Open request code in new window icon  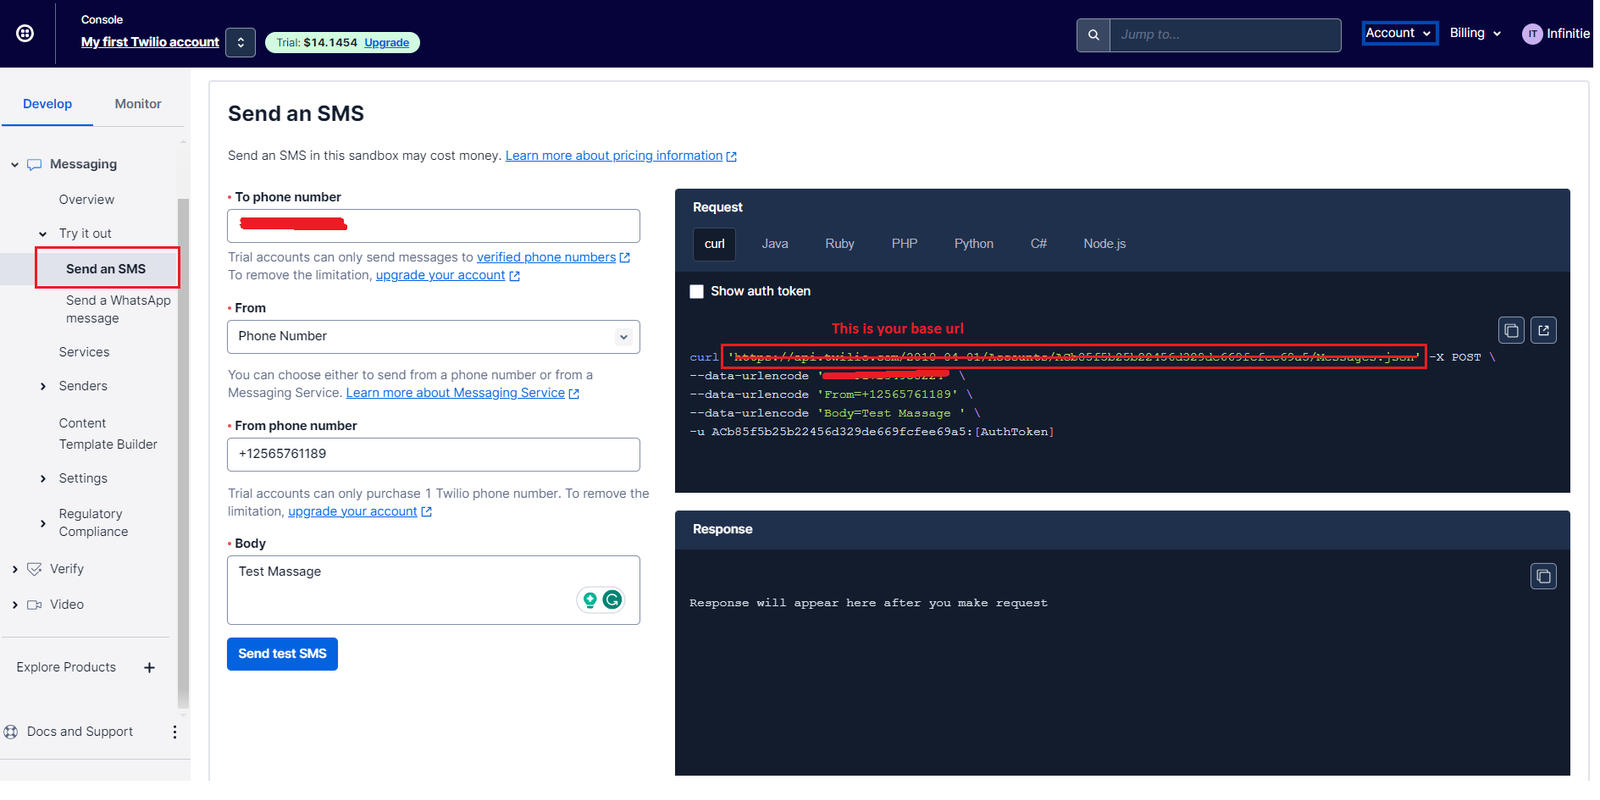pyautogui.click(x=1543, y=330)
